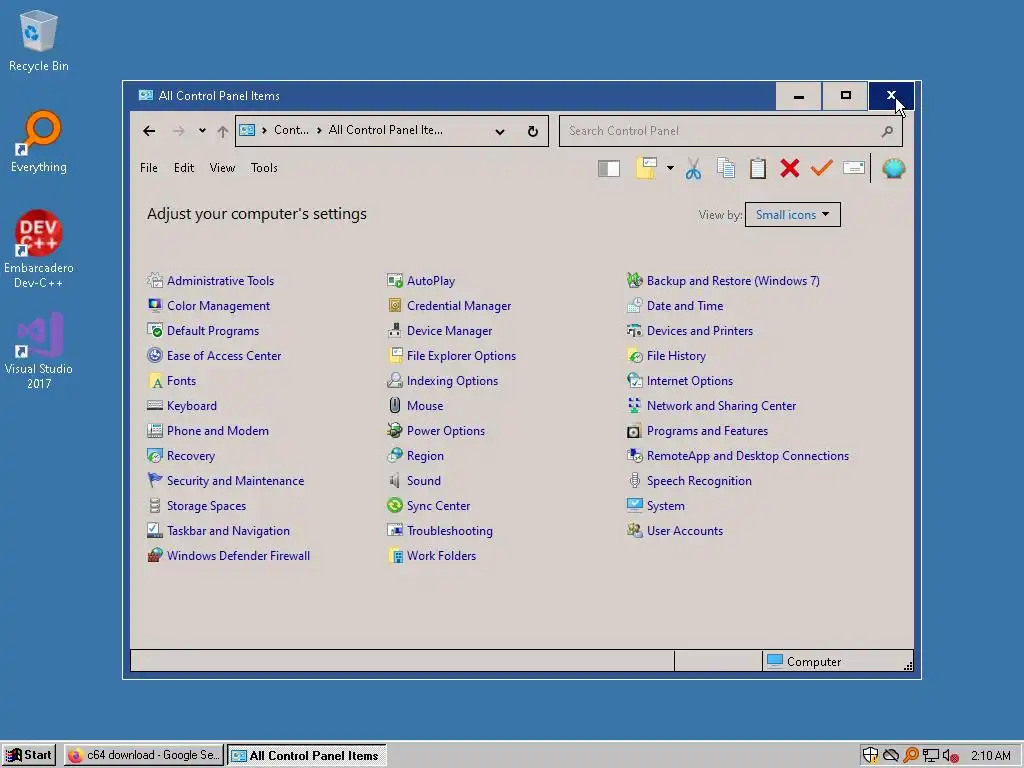
Task: Click the Windows Security shield tray icon
Action: tap(870, 755)
